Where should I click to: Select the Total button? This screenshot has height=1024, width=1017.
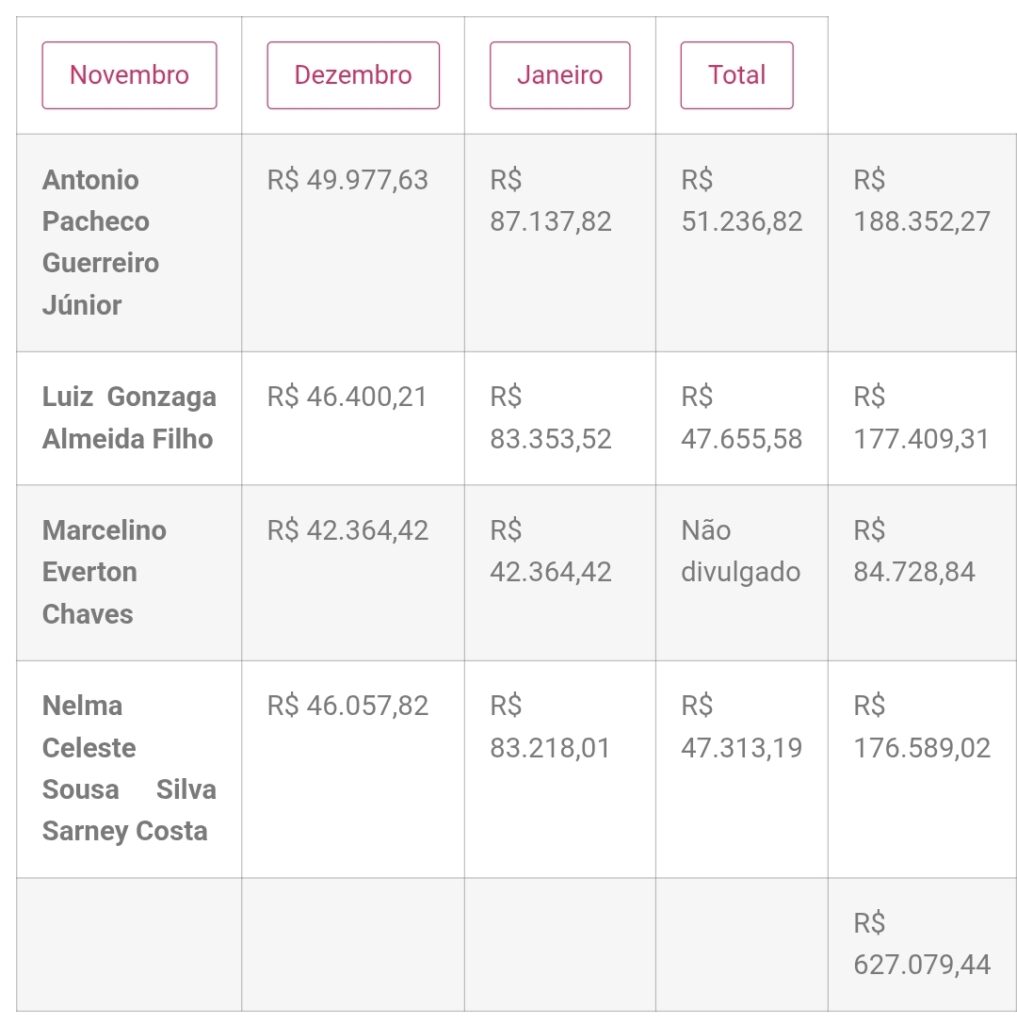pos(737,75)
